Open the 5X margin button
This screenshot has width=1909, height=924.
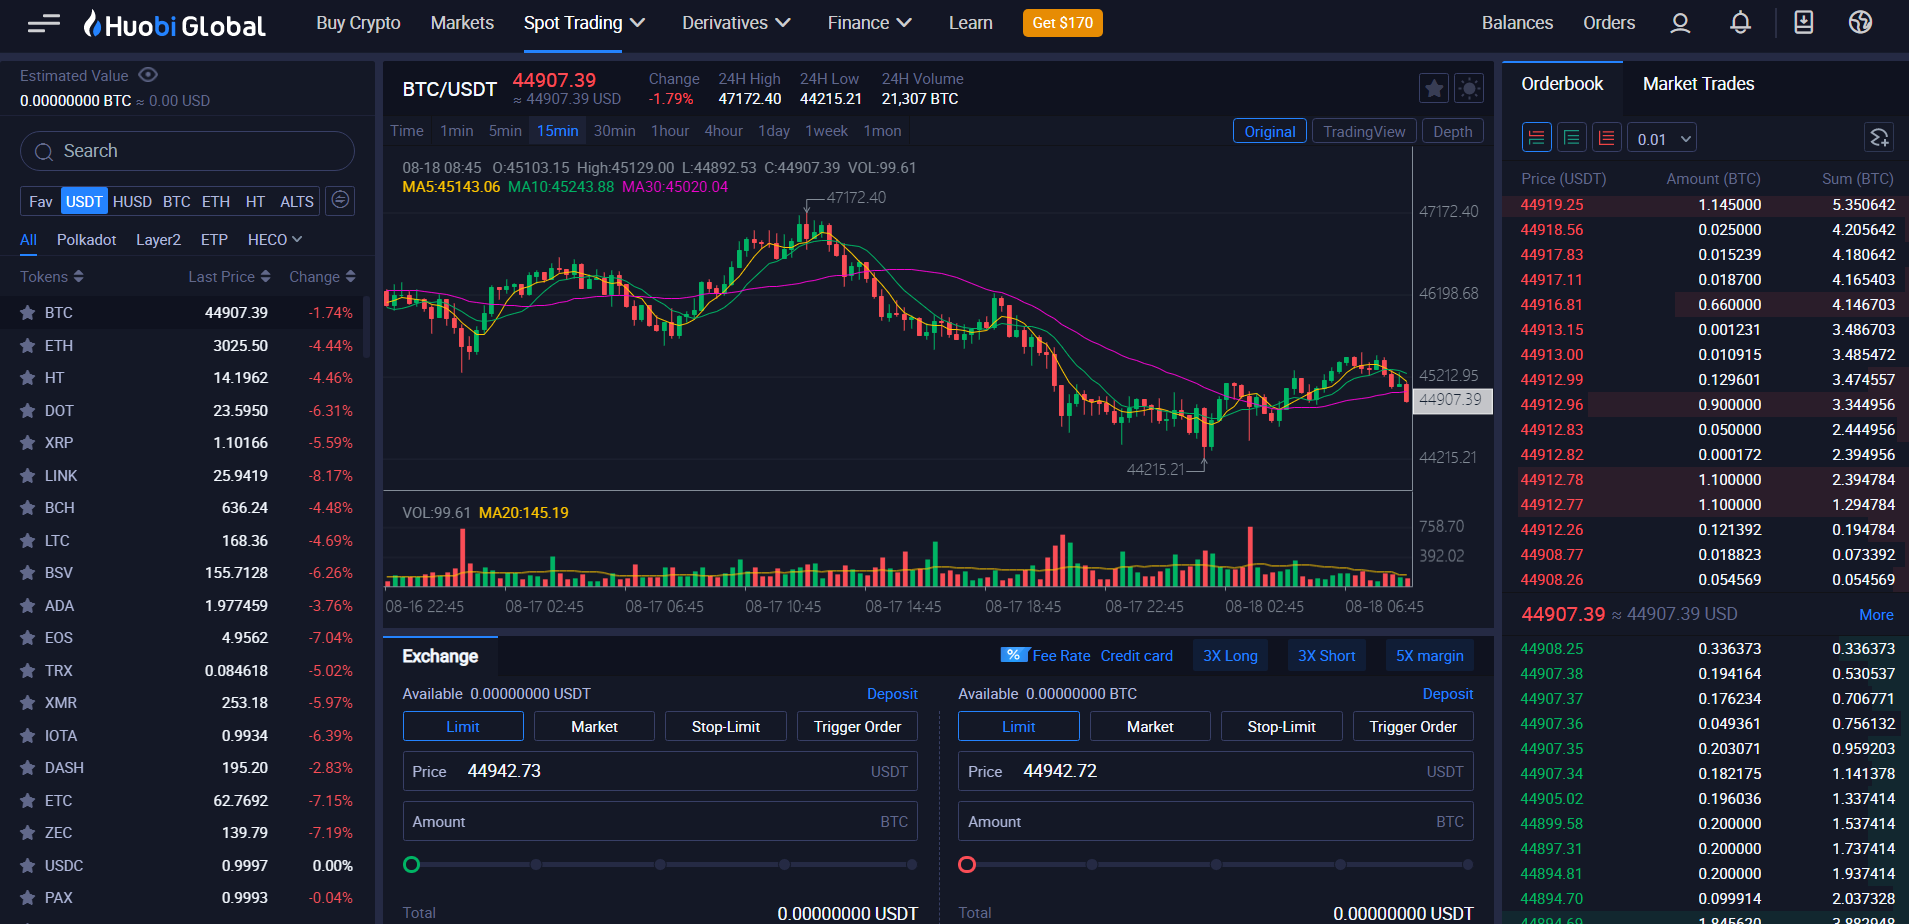pyautogui.click(x=1429, y=655)
